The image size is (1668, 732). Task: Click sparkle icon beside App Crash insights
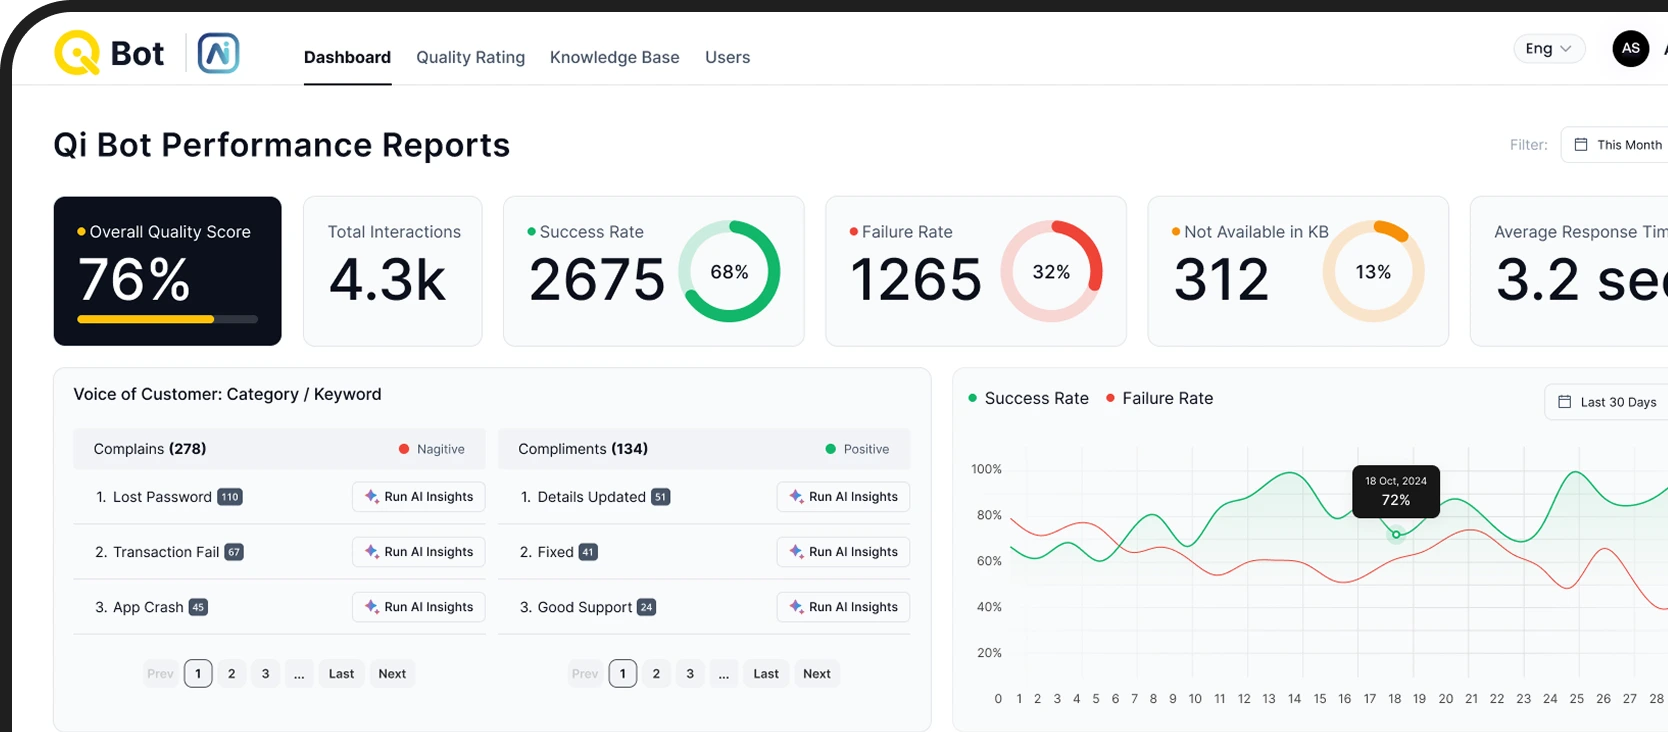[x=371, y=607]
